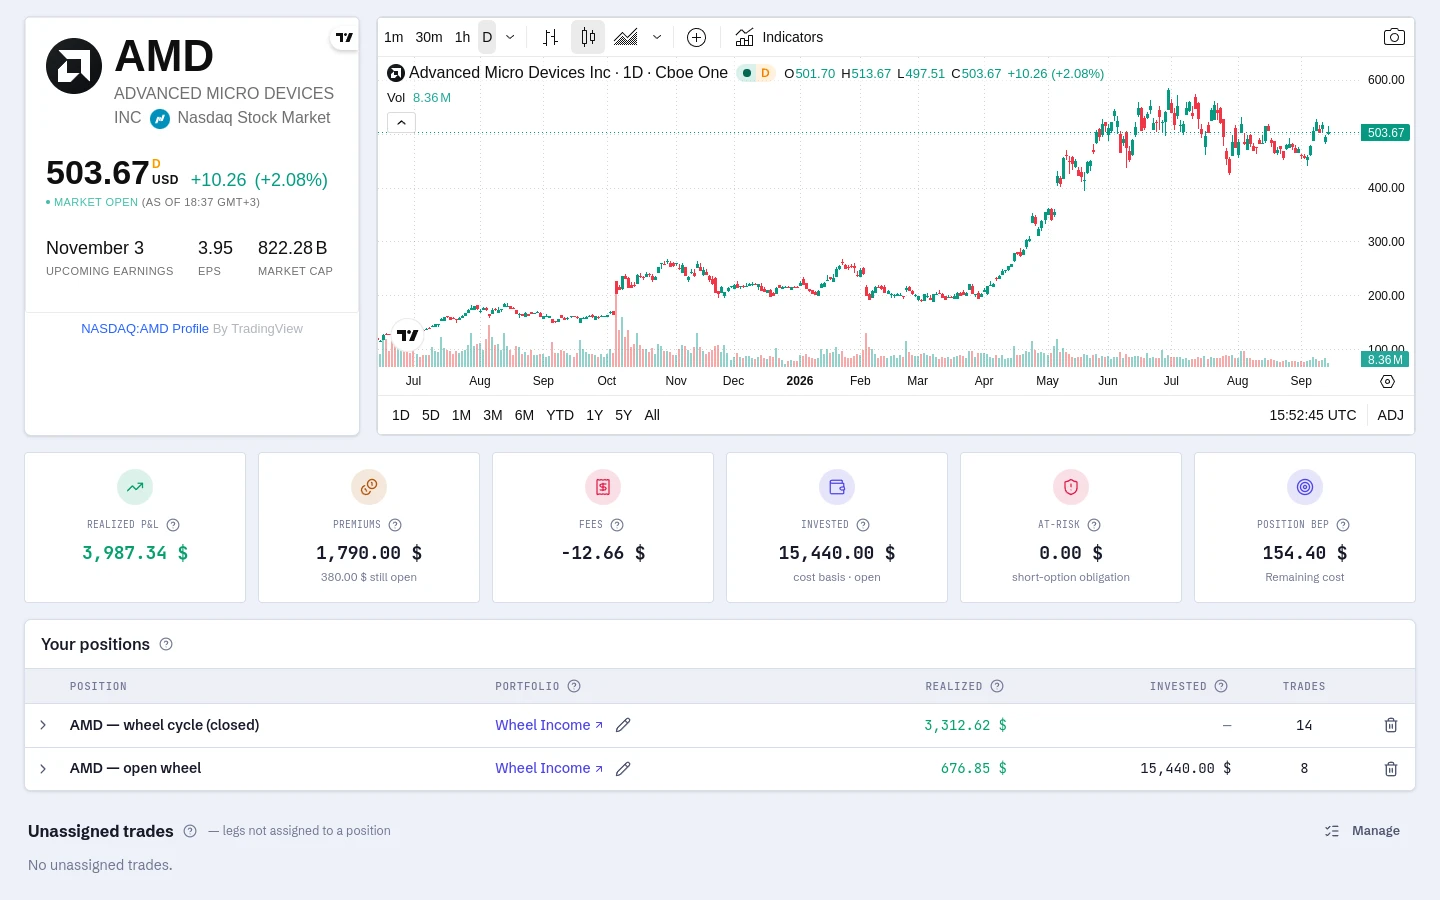Set chart range to 5Y
The image size is (1440, 900).
[x=623, y=415]
